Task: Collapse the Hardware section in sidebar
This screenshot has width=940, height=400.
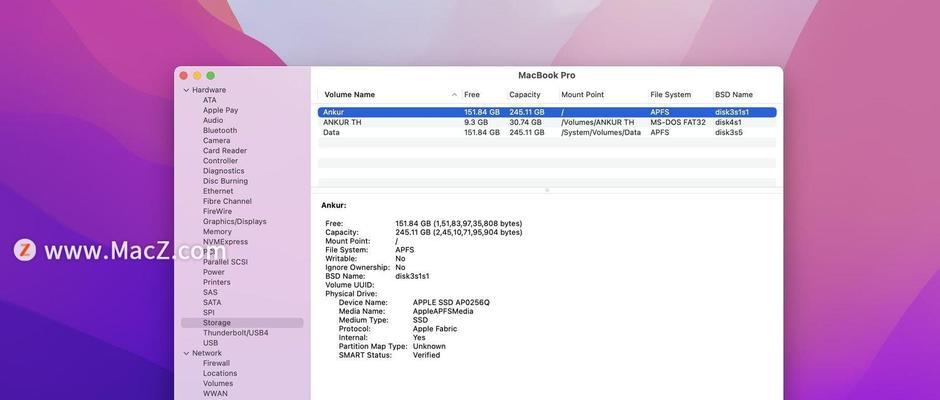Action: [186, 90]
